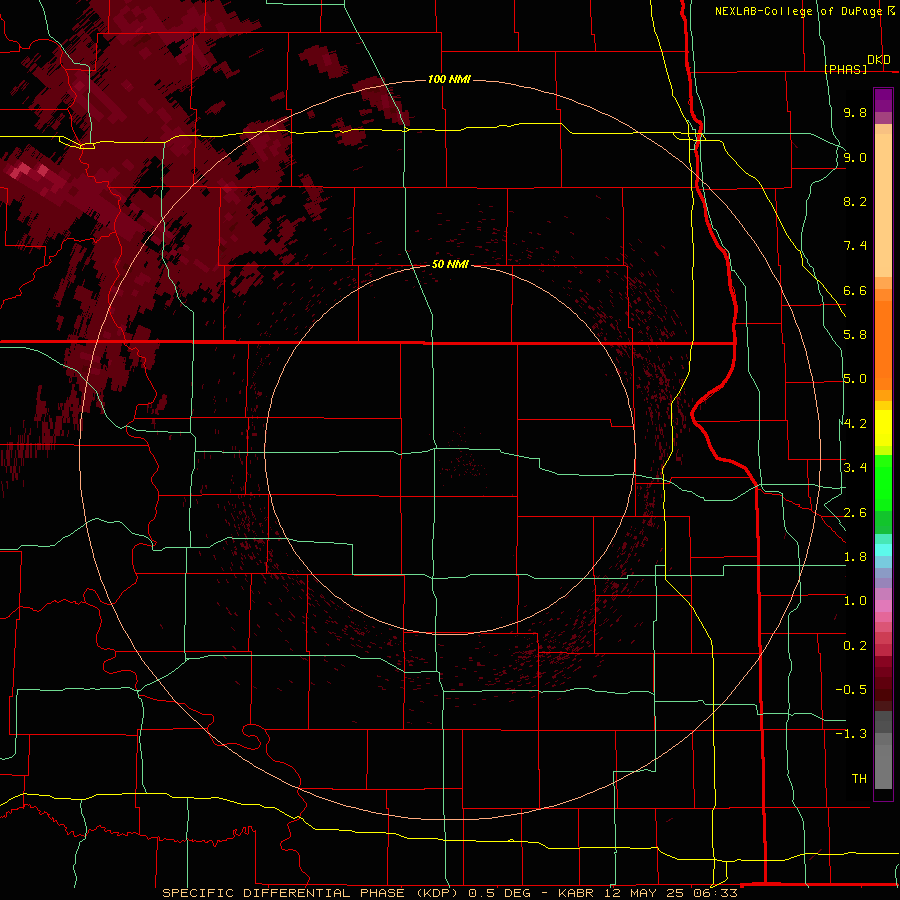Select the 0.2 scale value
Viewport: 900px width, 900px height.
[855, 646]
